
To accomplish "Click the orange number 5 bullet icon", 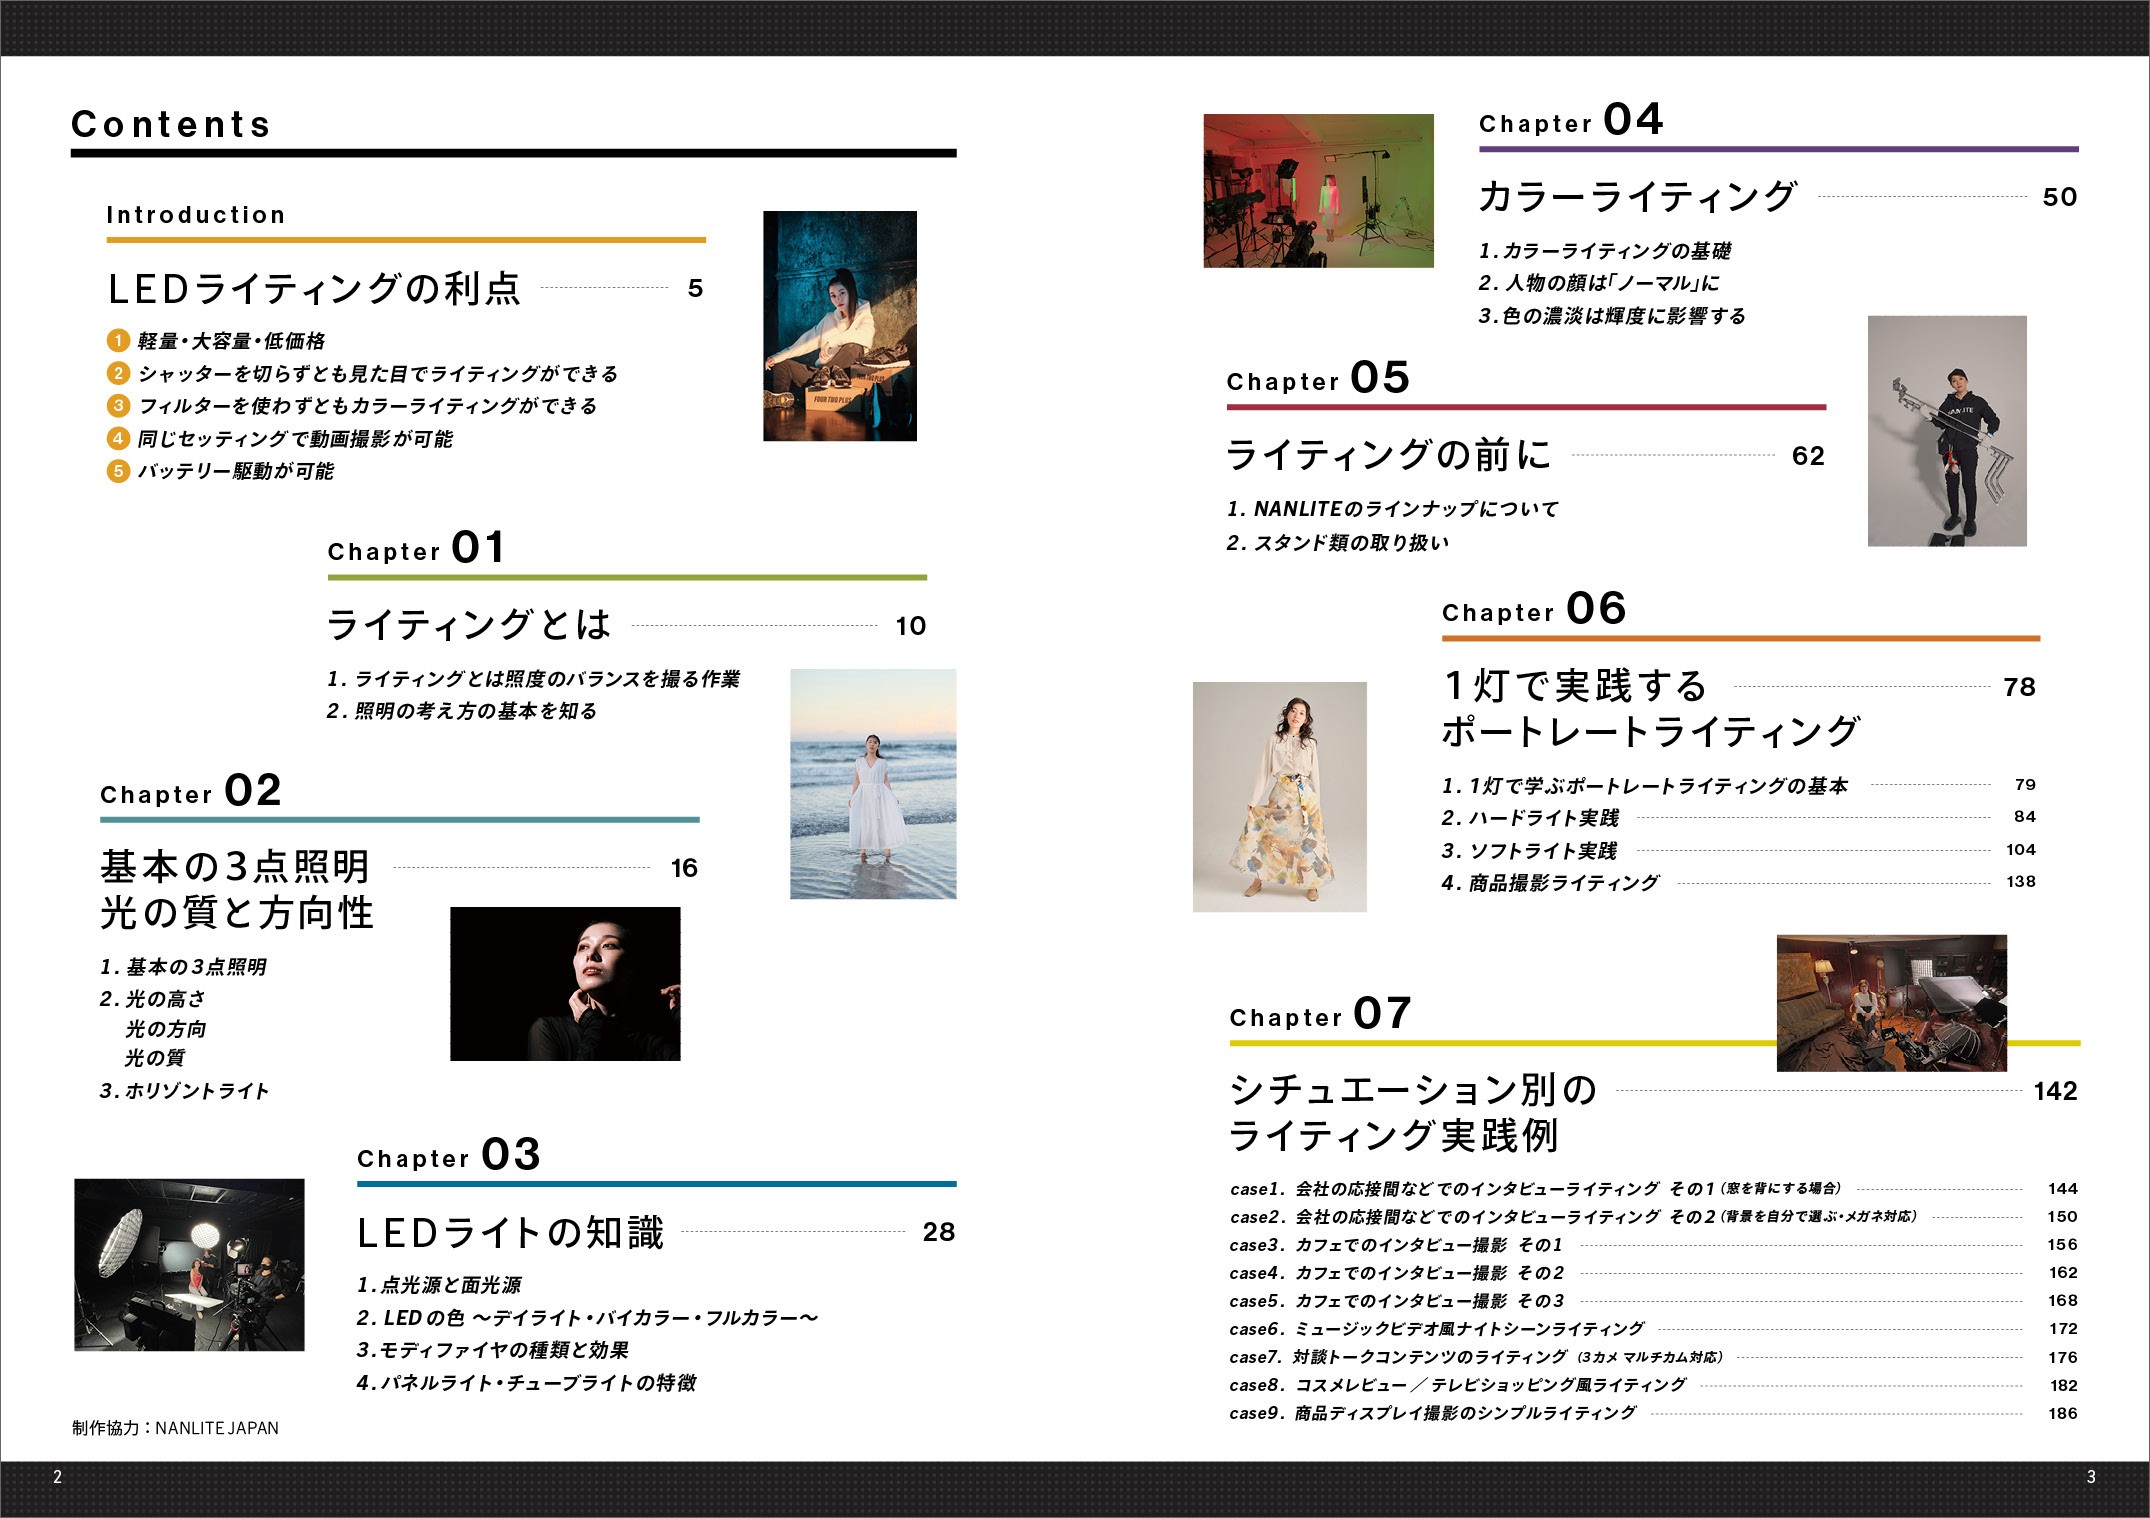I will [118, 471].
